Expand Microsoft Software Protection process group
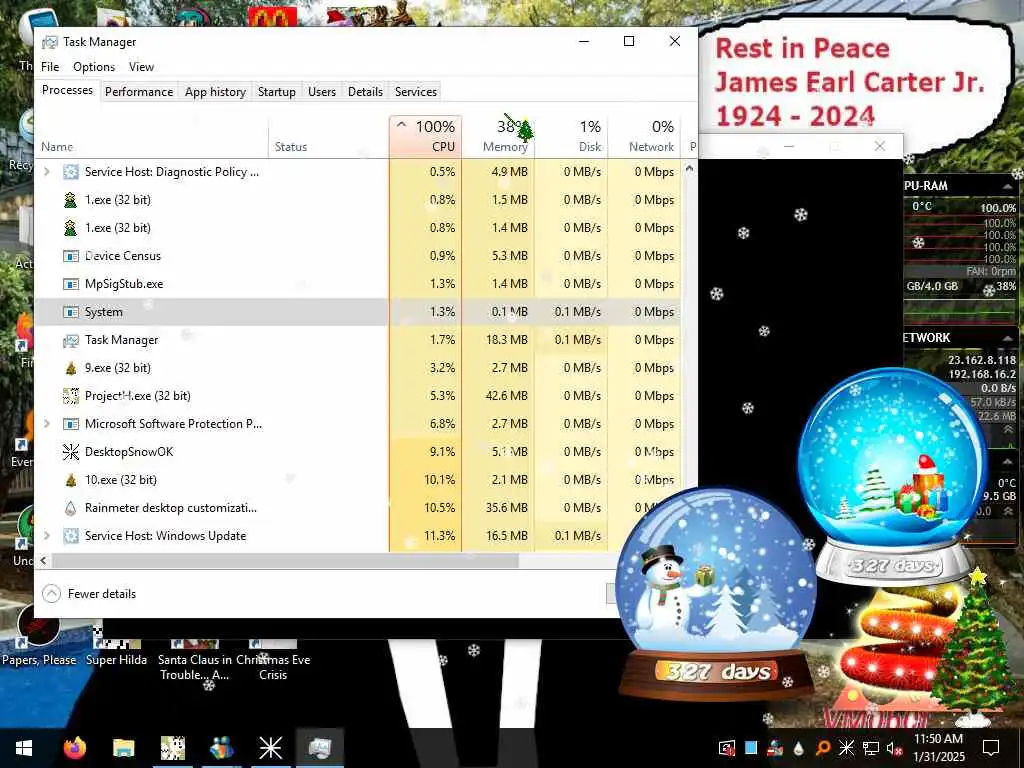The width and height of the screenshot is (1024, 768). [46, 424]
